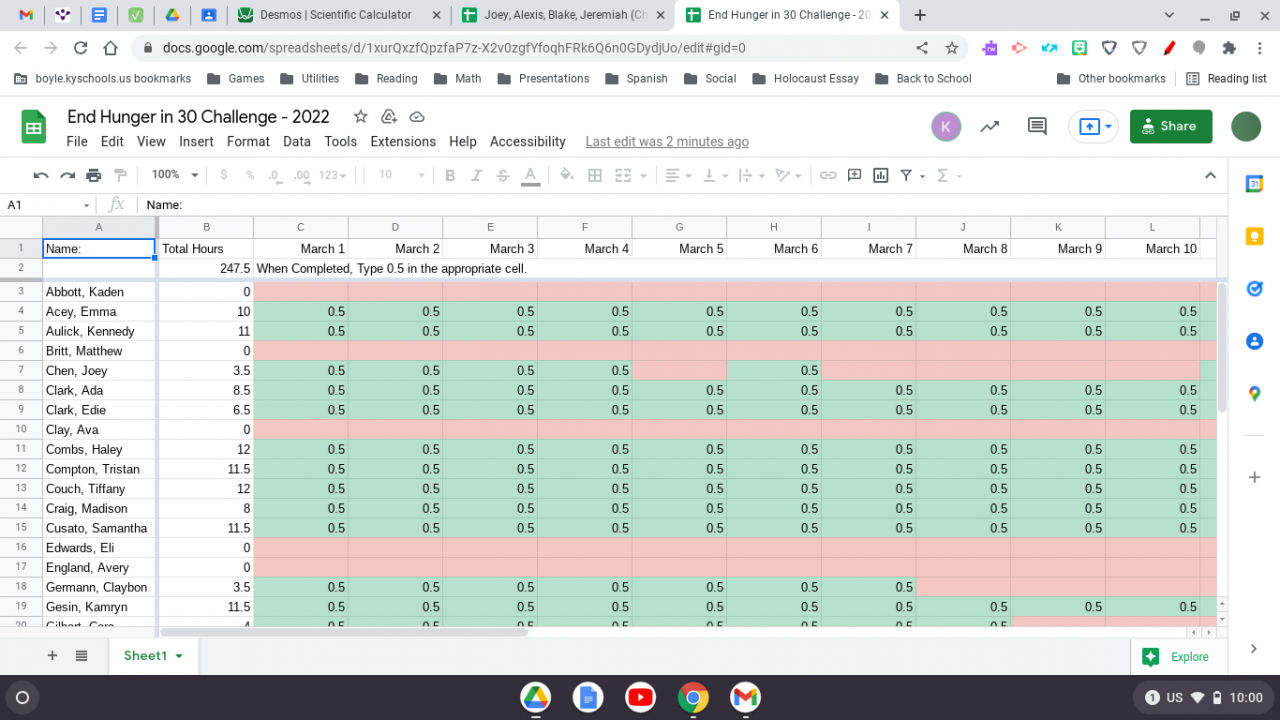Open the Format menu
Image resolution: width=1280 pixels, height=720 pixels.
248,141
